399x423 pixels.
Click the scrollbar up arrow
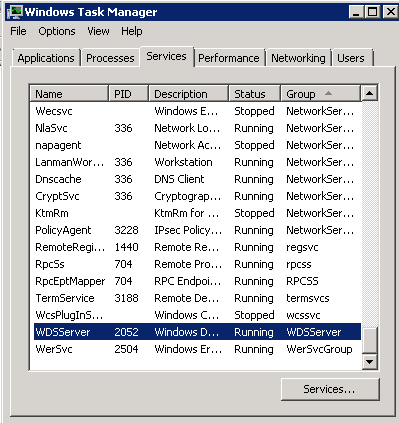tap(369, 93)
